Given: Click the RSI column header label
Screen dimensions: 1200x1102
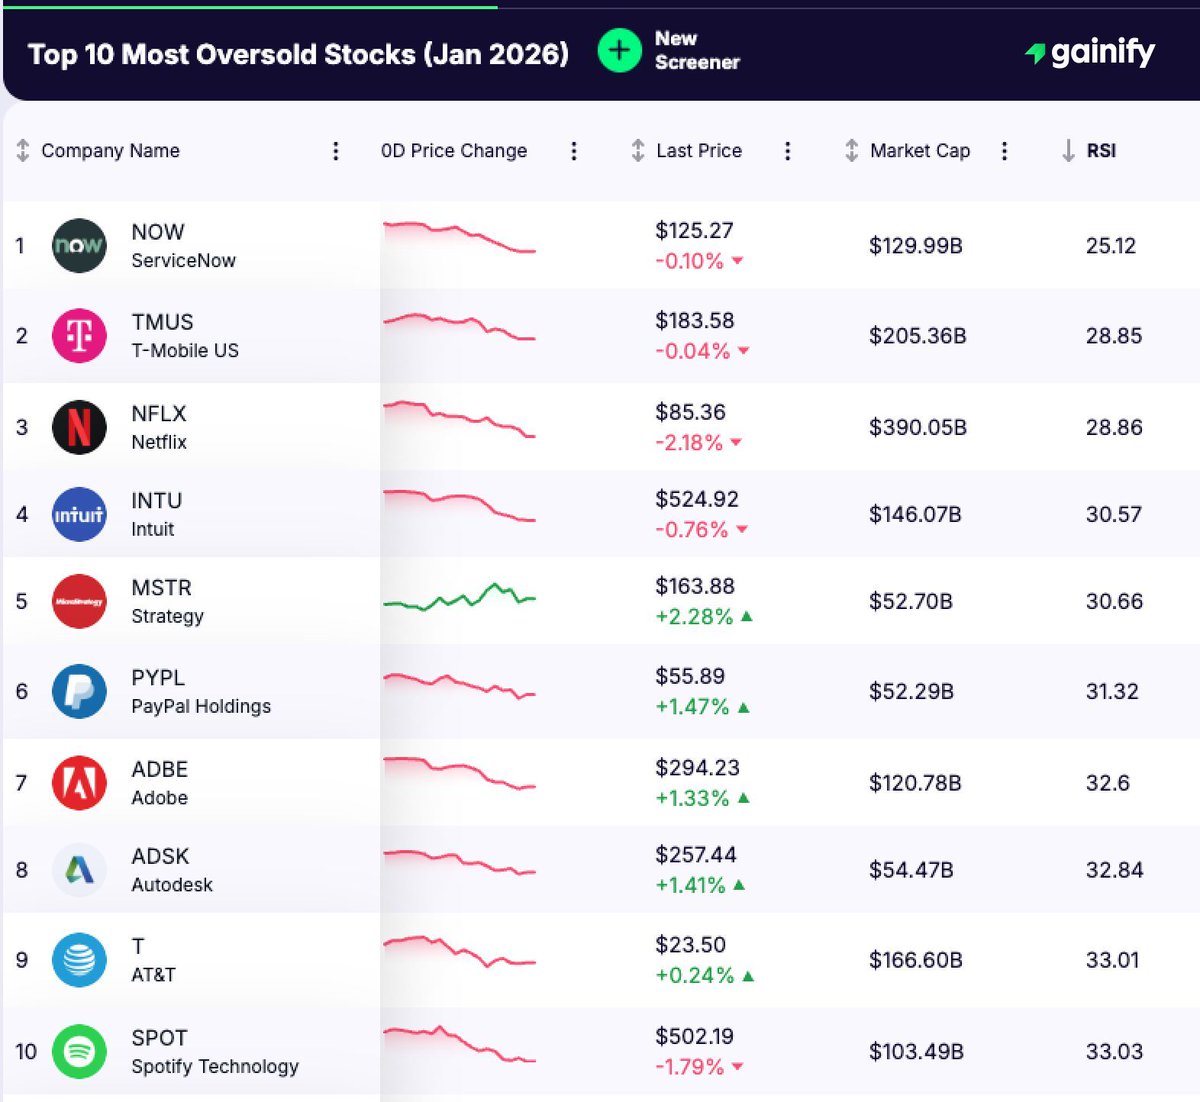Looking at the screenshot, I should coord(1101,151).
